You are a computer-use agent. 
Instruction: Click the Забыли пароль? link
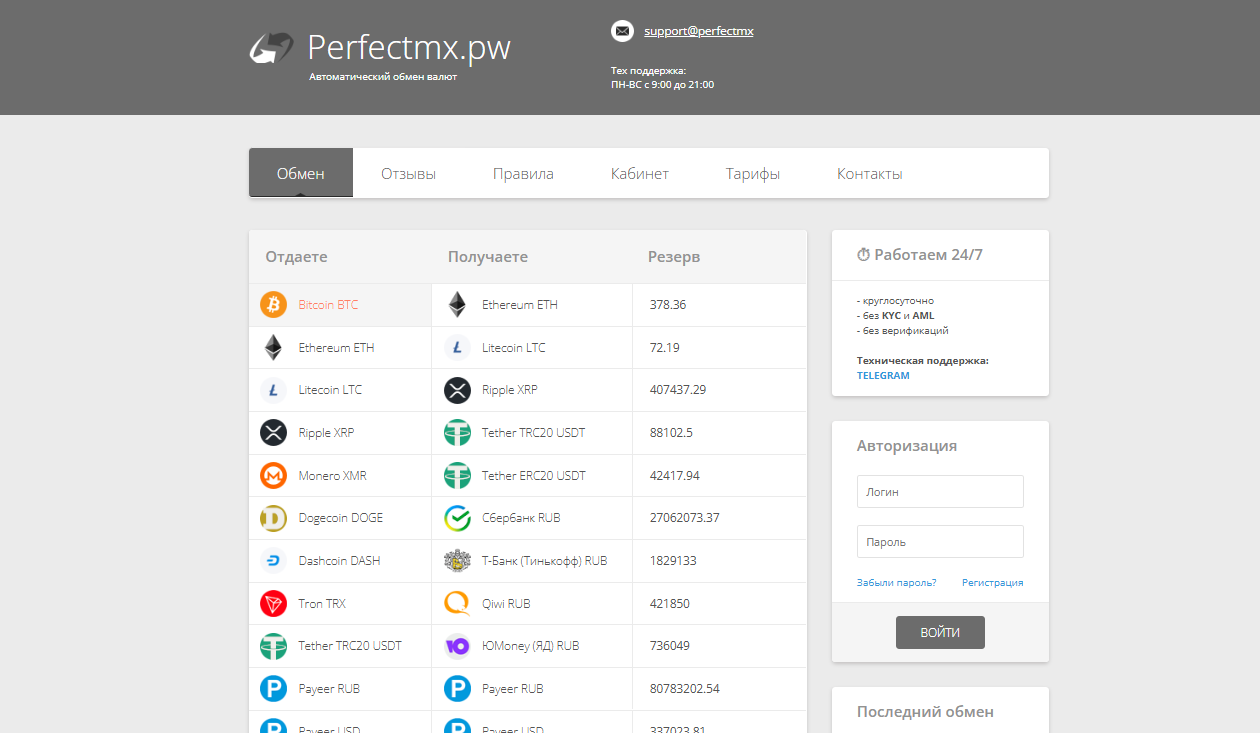[896, 583]
